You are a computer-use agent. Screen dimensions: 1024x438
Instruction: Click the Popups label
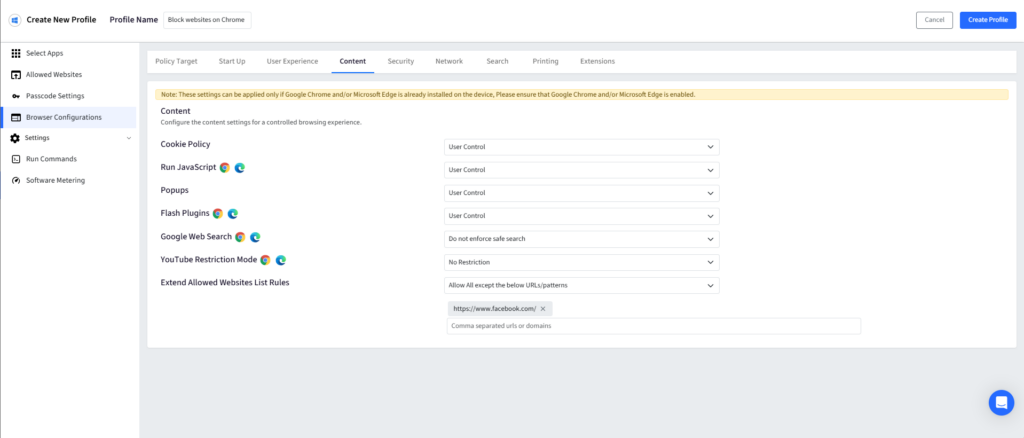[174, 191]
